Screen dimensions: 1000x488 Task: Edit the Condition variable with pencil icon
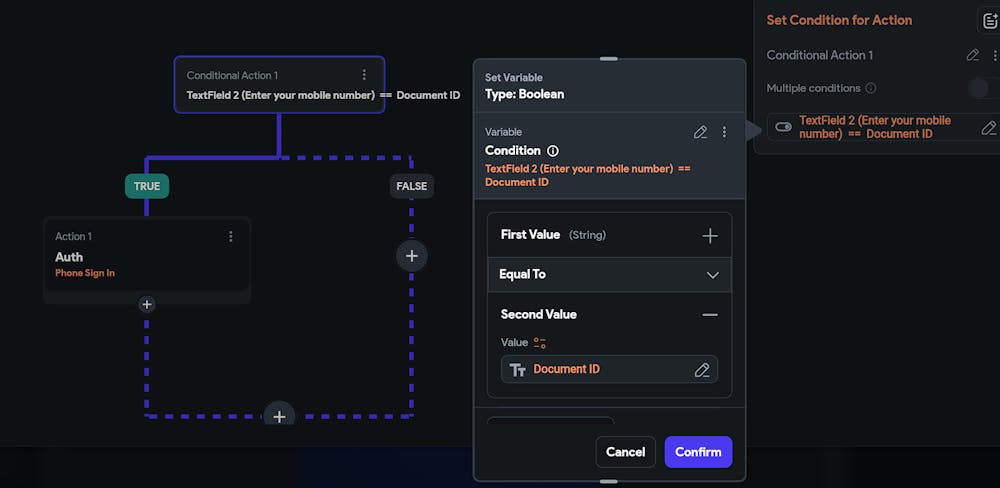[701, 132]
